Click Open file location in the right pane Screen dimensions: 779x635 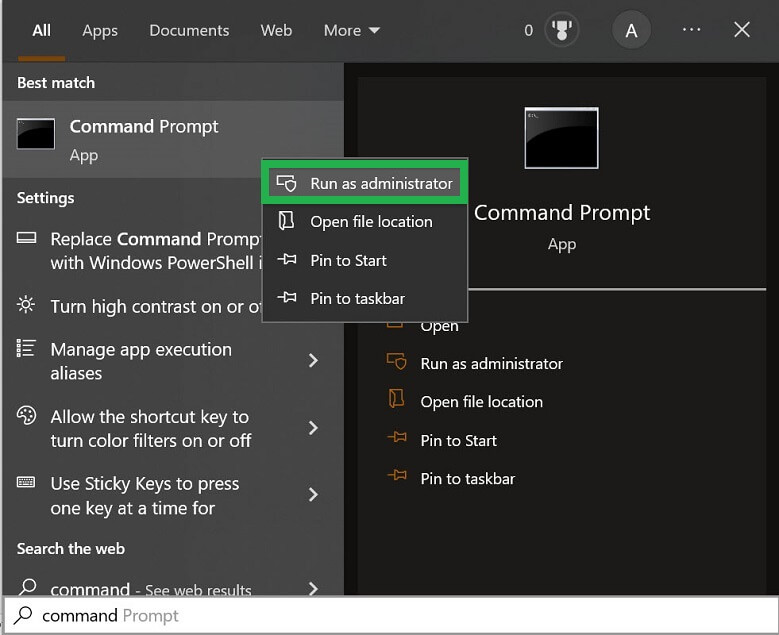(x=481, y=402)
